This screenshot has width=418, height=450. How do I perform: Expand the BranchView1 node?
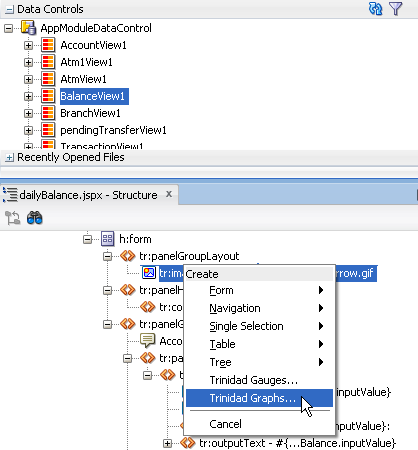[28, 113]
